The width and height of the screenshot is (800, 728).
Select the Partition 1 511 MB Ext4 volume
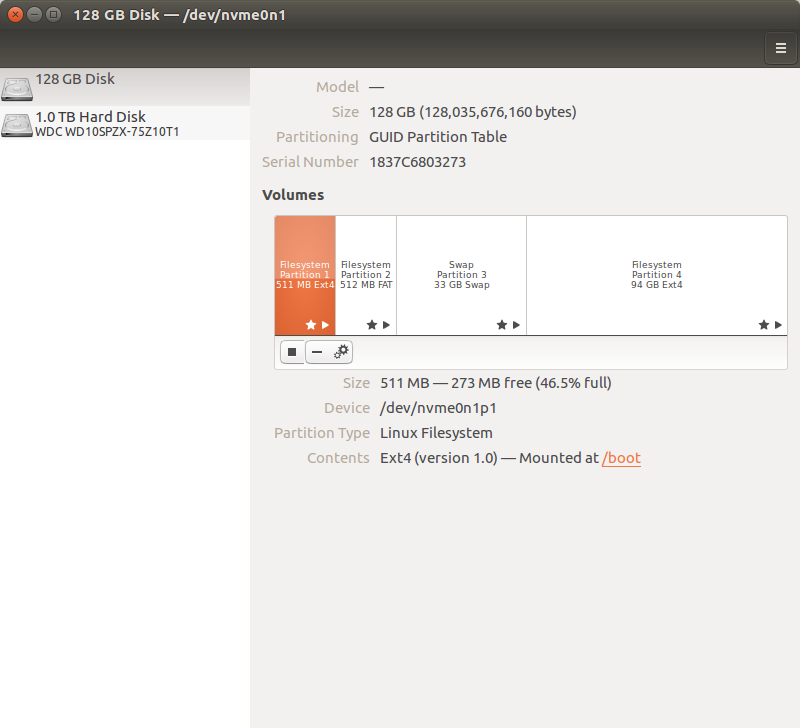pyautogui.click(x=305, y=275)
